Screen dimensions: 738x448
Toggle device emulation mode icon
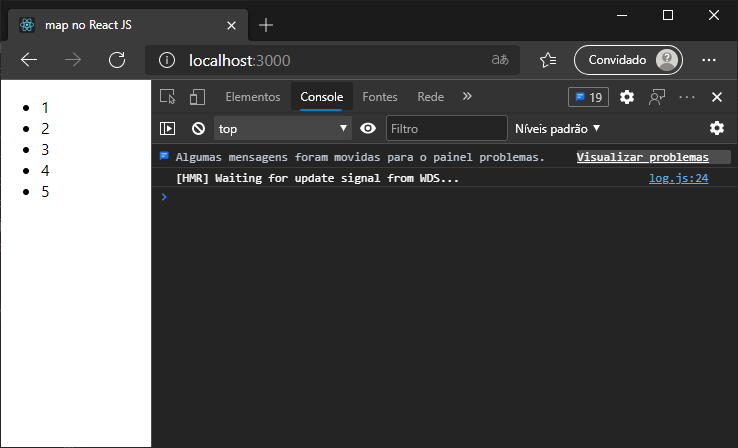click(197, 97)
